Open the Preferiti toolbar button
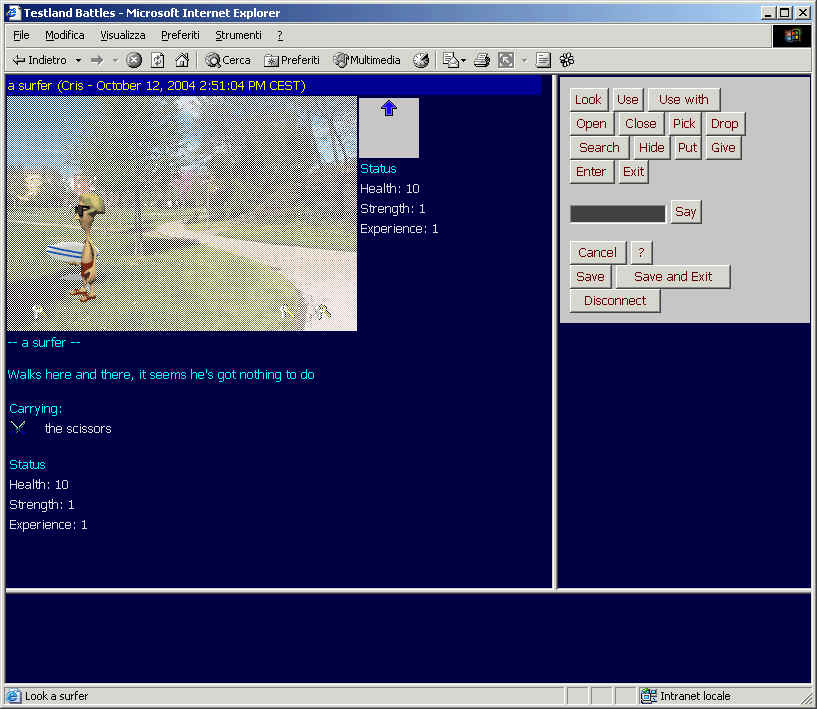The width and height of the screenshot is (817, 709). (x=292, y=60)
